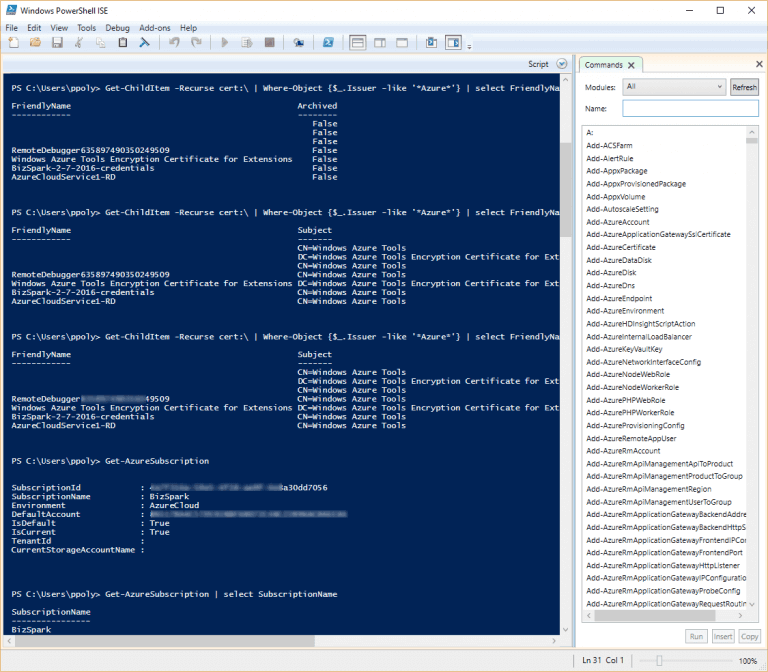The height and width of the screenshot is (672, 768).
Task: Toggle Show Script Pane Top layout
Action: (358, 43)
